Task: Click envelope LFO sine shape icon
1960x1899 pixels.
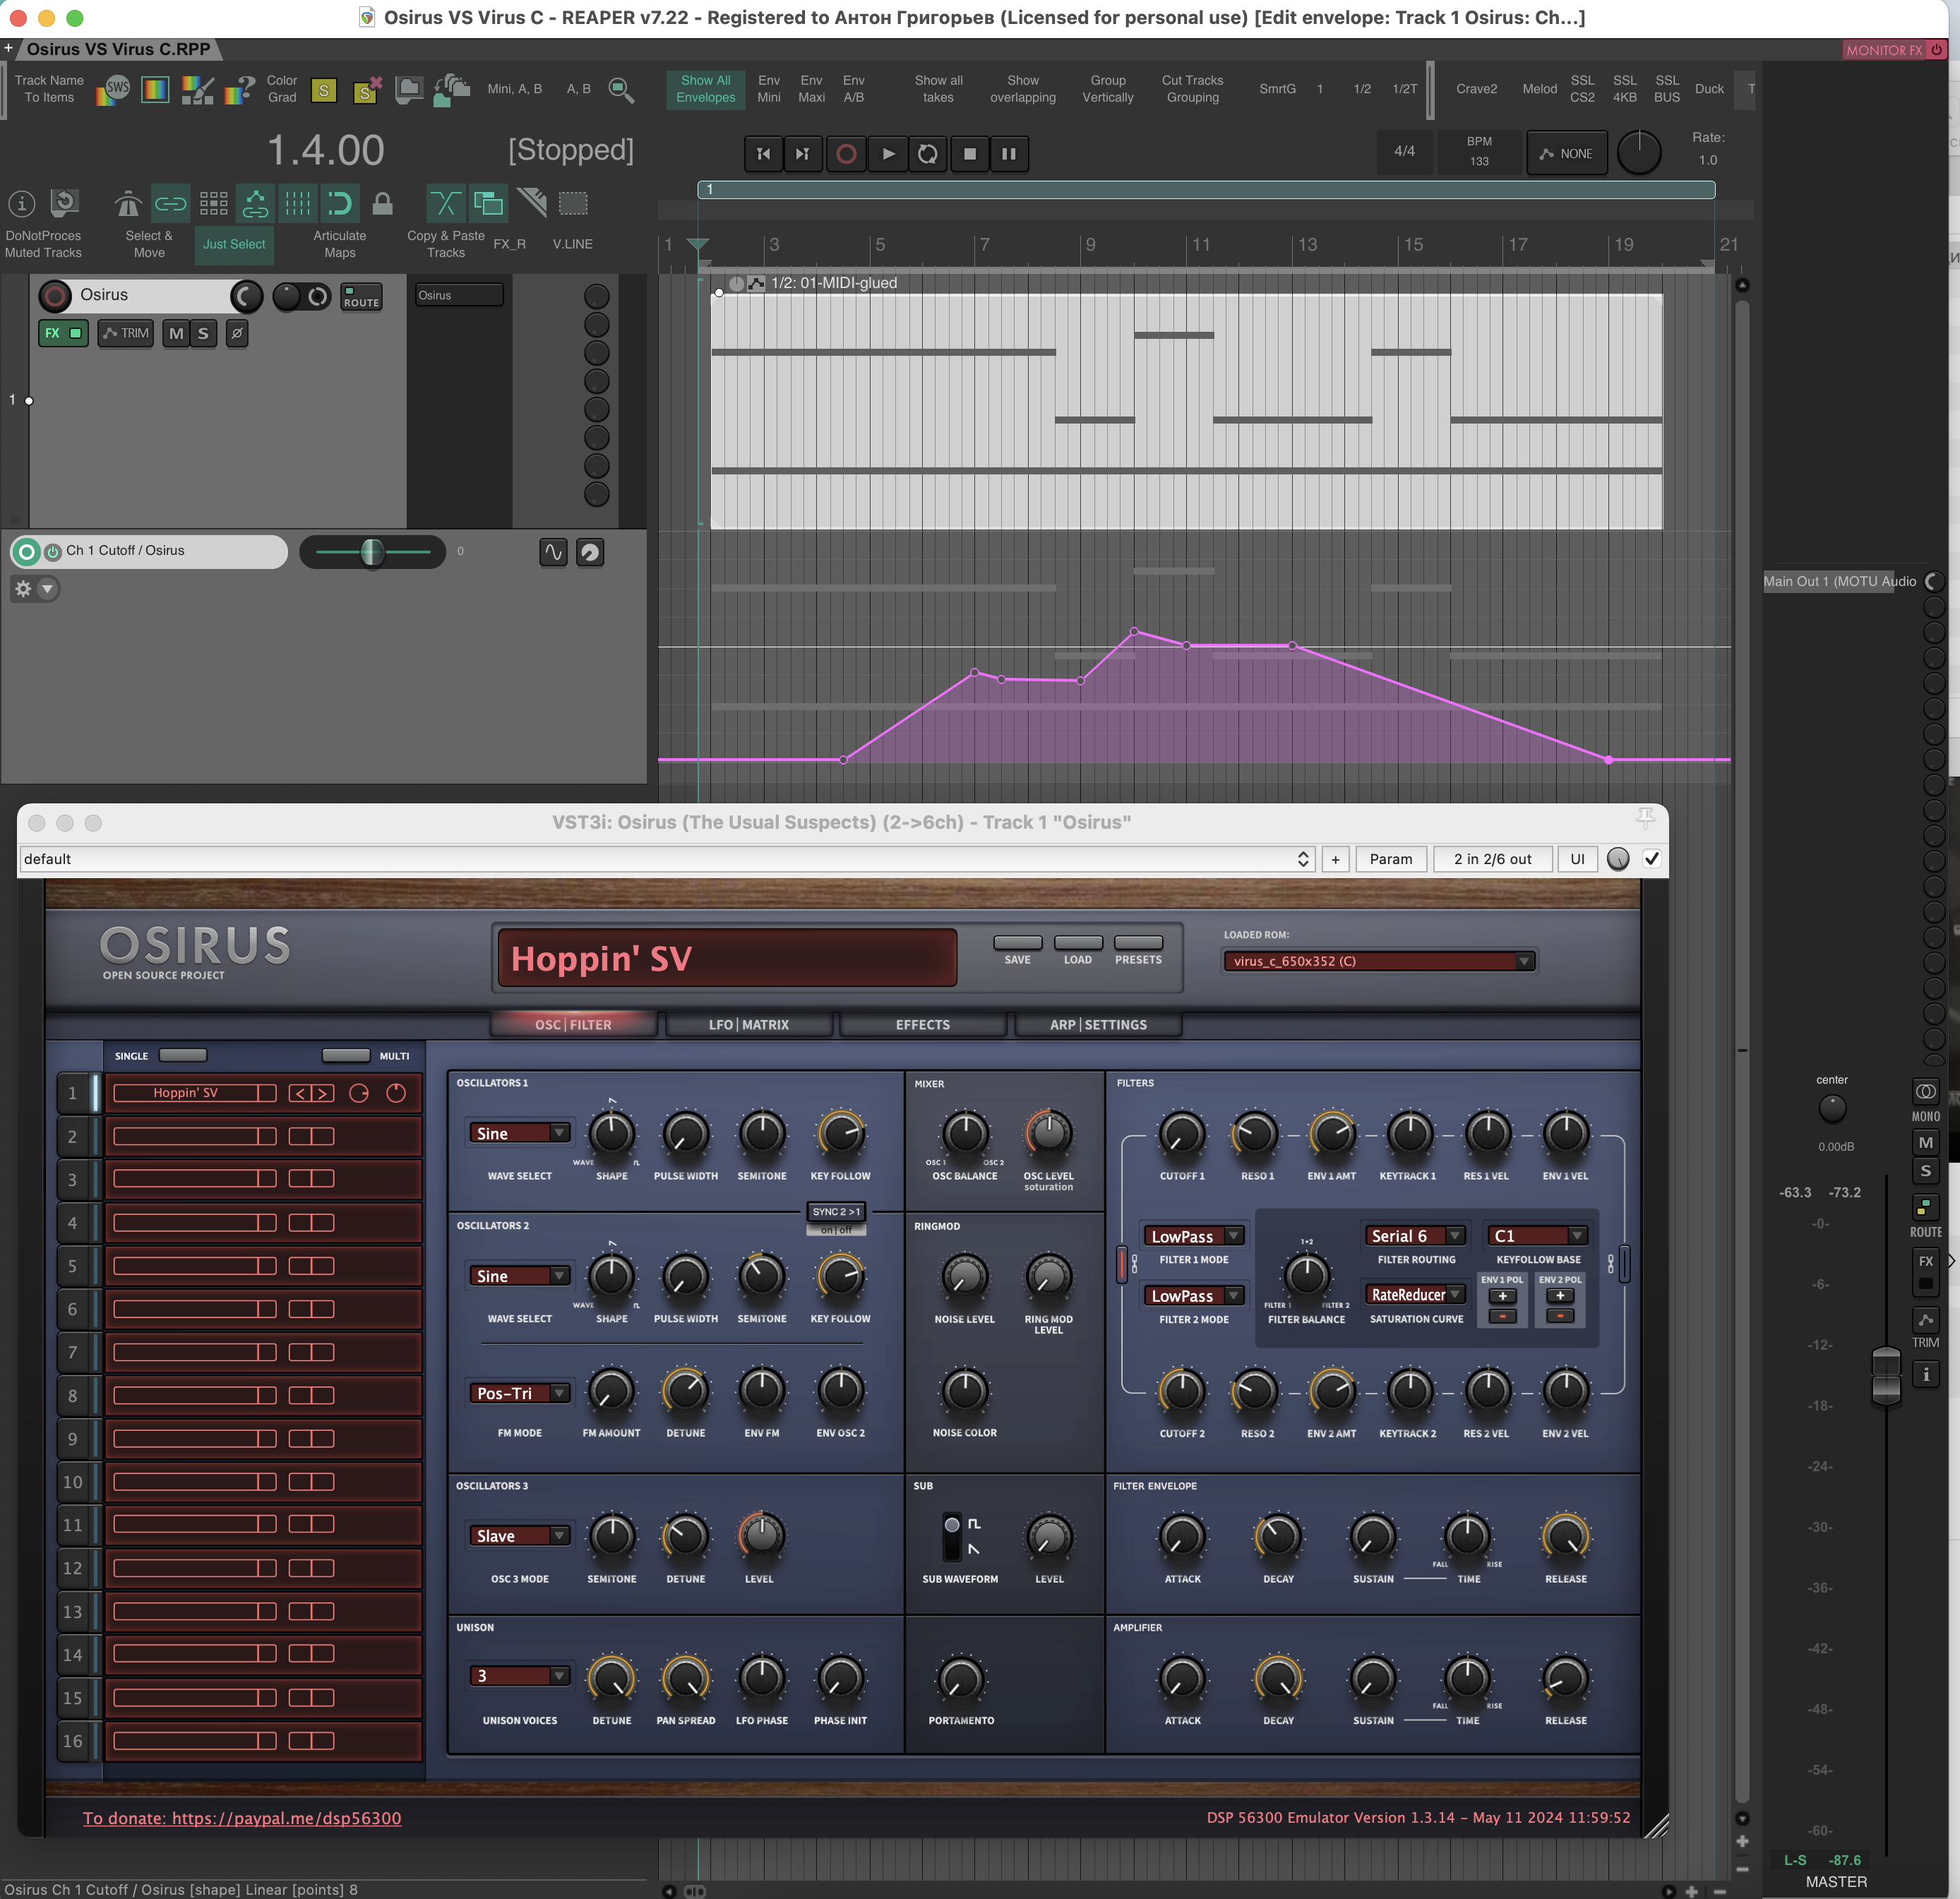Action: coord(553,552)
